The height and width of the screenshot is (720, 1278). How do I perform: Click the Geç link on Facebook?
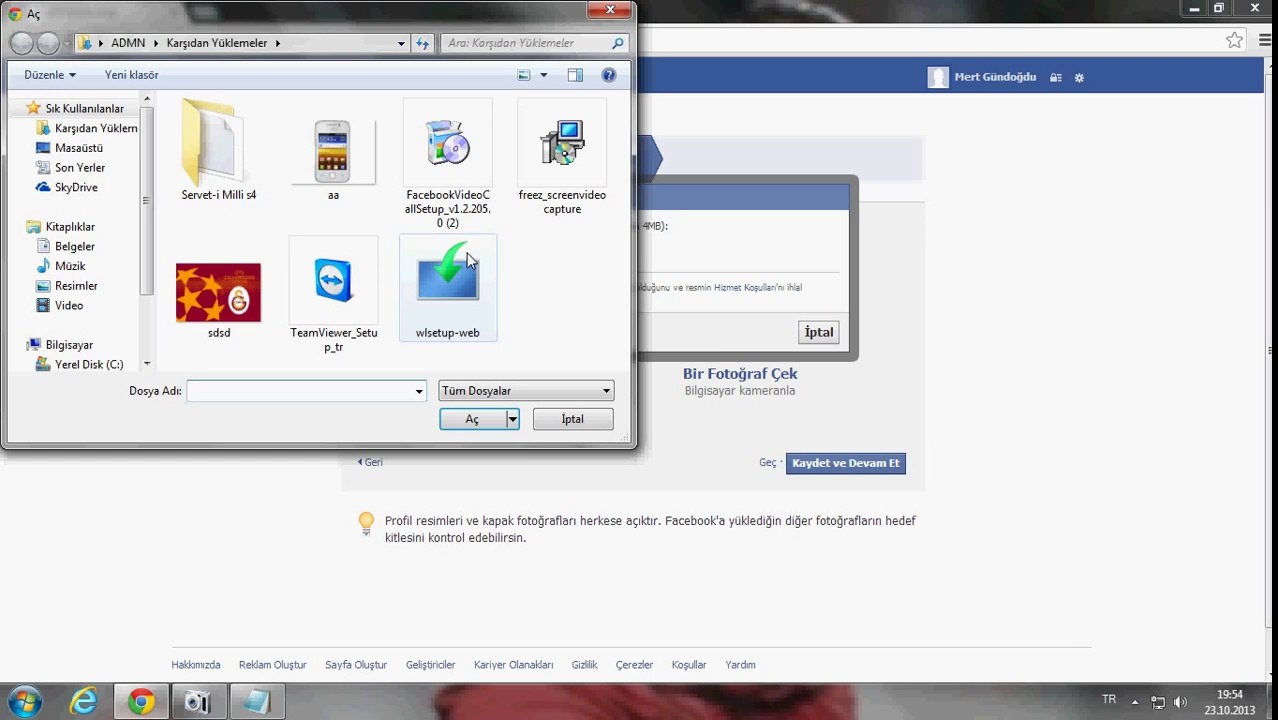coord(767,463)
